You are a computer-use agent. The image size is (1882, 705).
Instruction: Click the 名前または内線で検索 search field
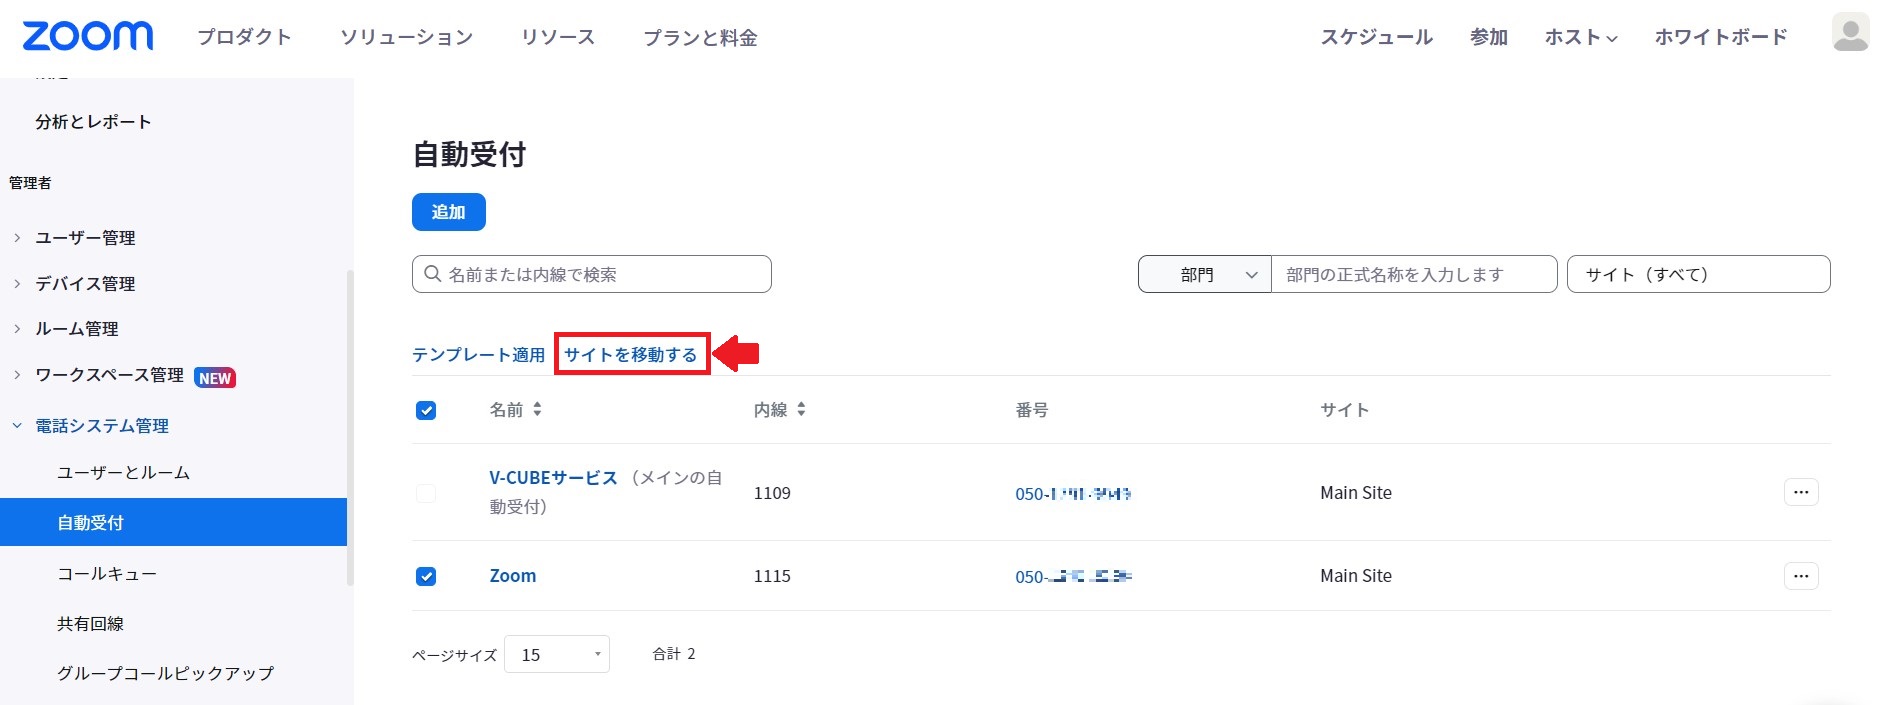(600, 275)
